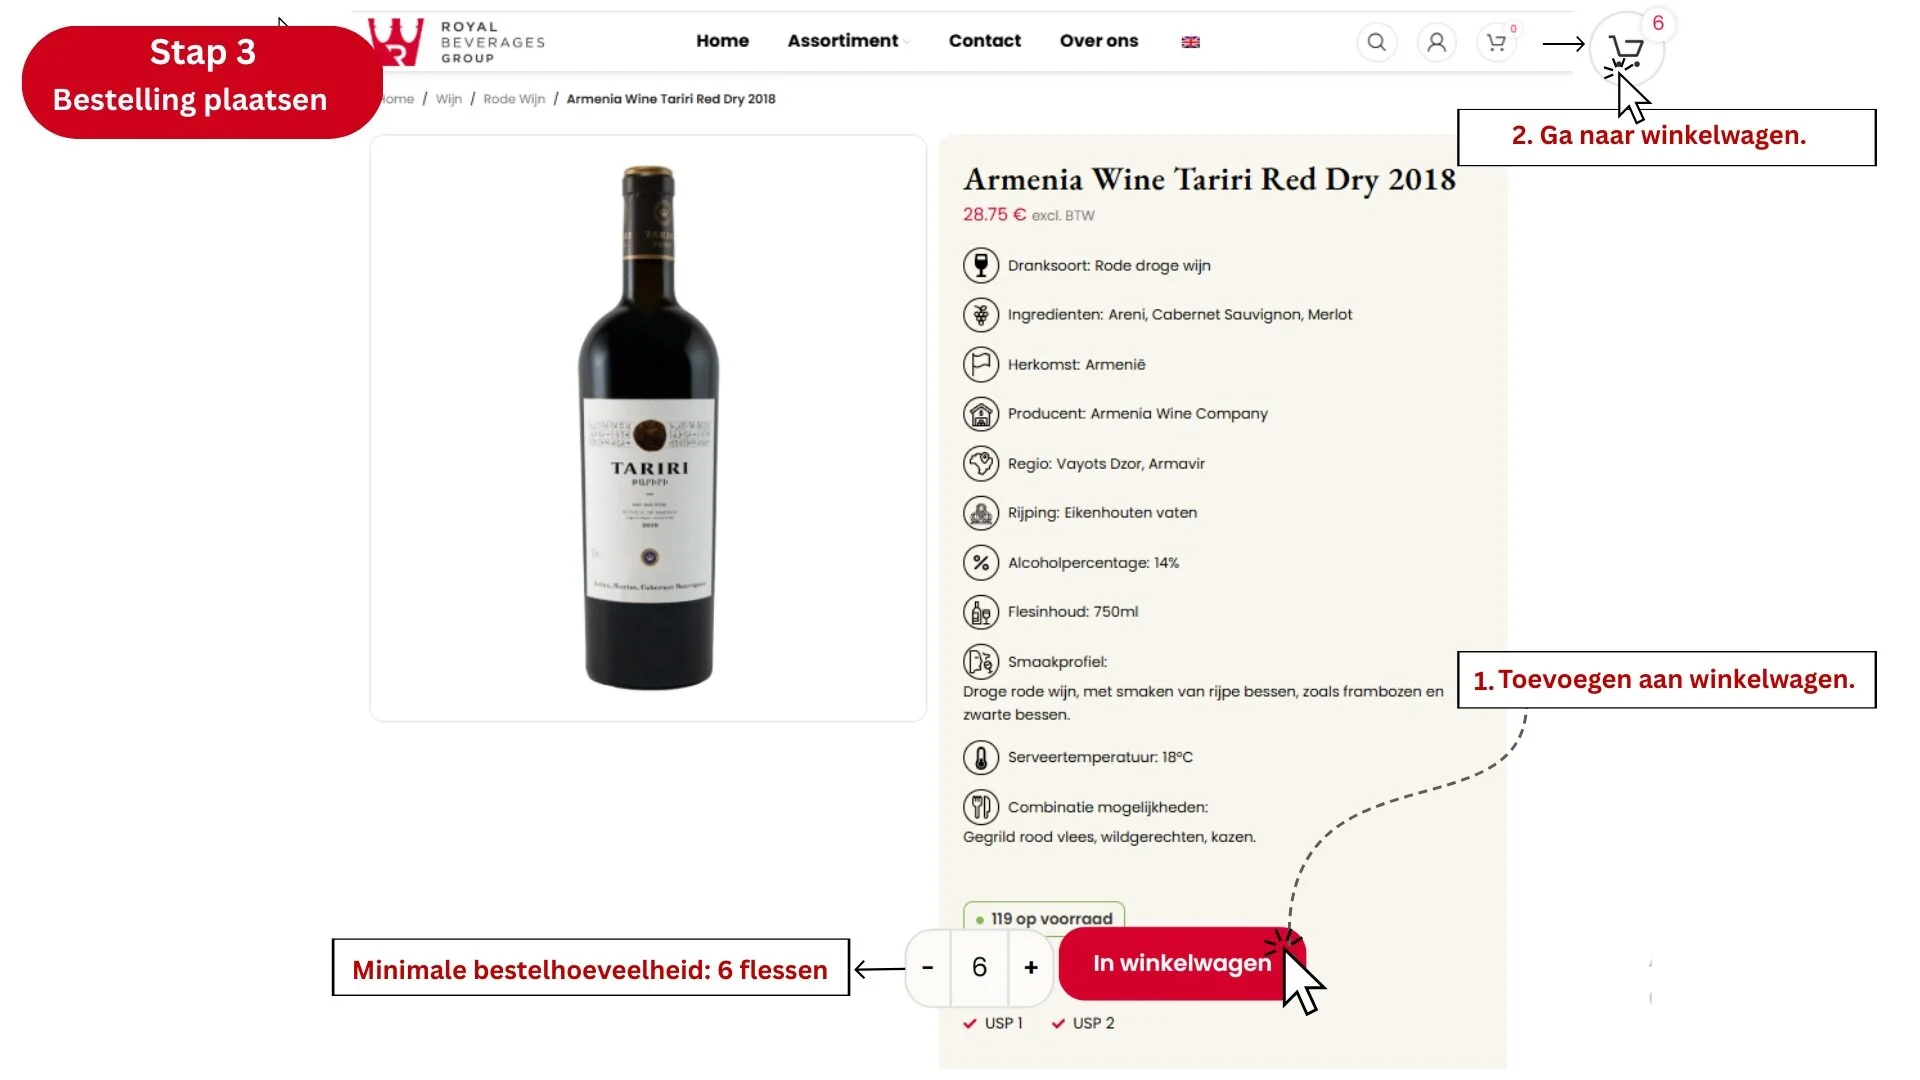The image size is (1920, 1080).
Task: Expand the Assortiment dropdown menu
Action: point(848,41)
